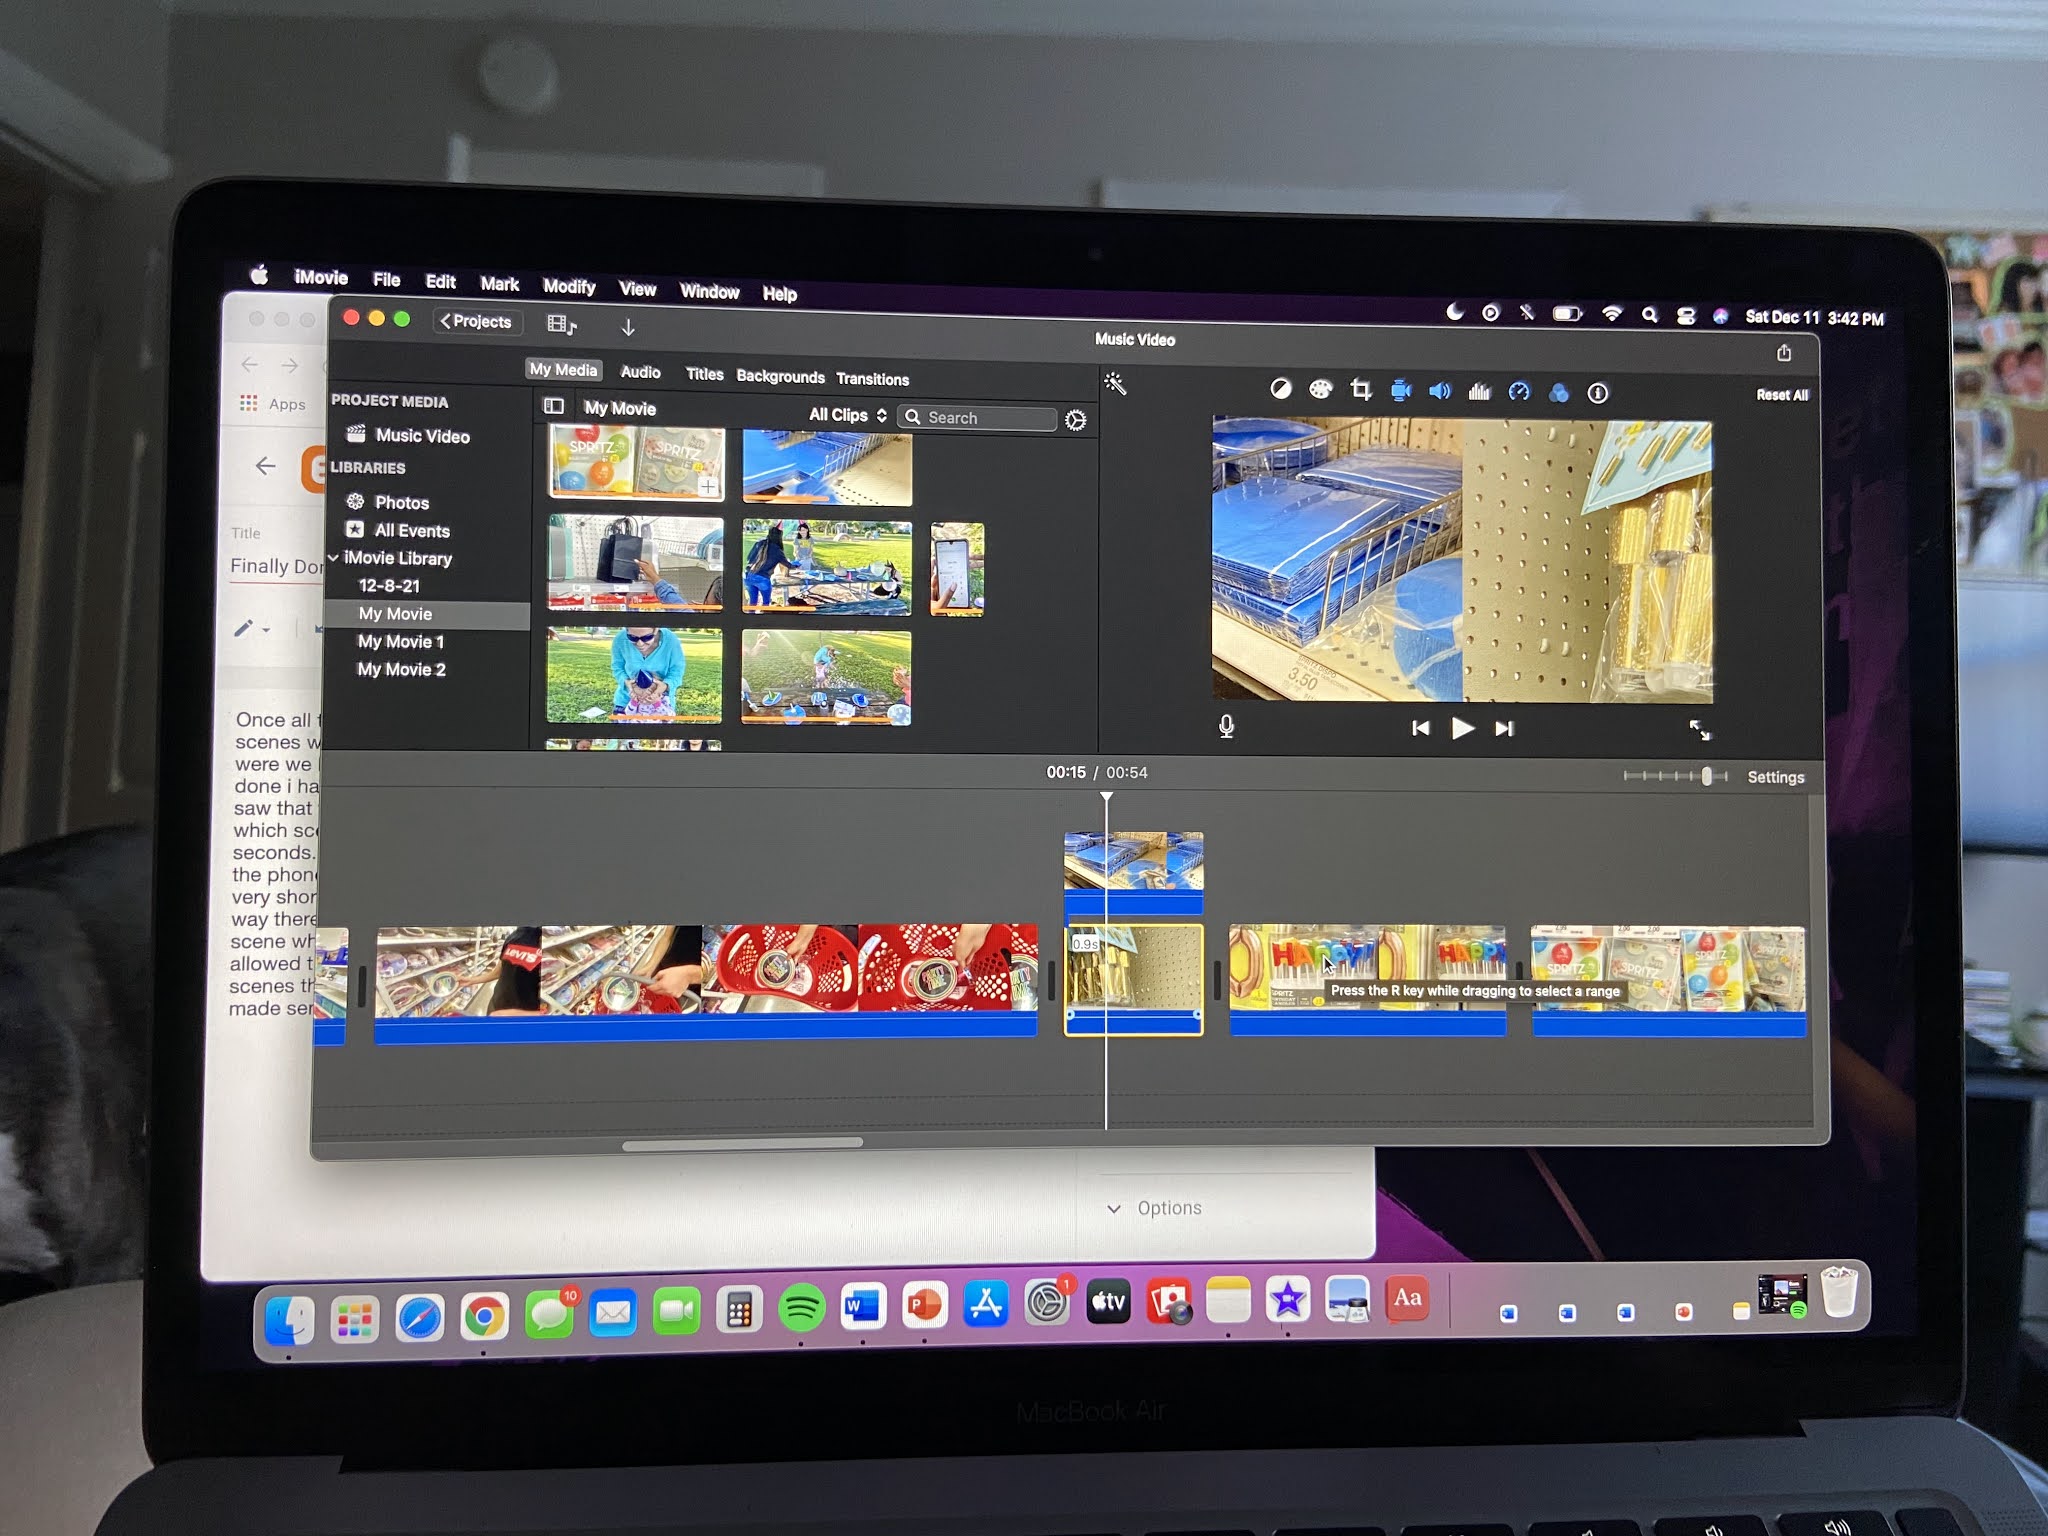Open the speed adjustment tool
This screenshot has width=2048, height=1536.
pyautogui.click(x=1519, y=392)
